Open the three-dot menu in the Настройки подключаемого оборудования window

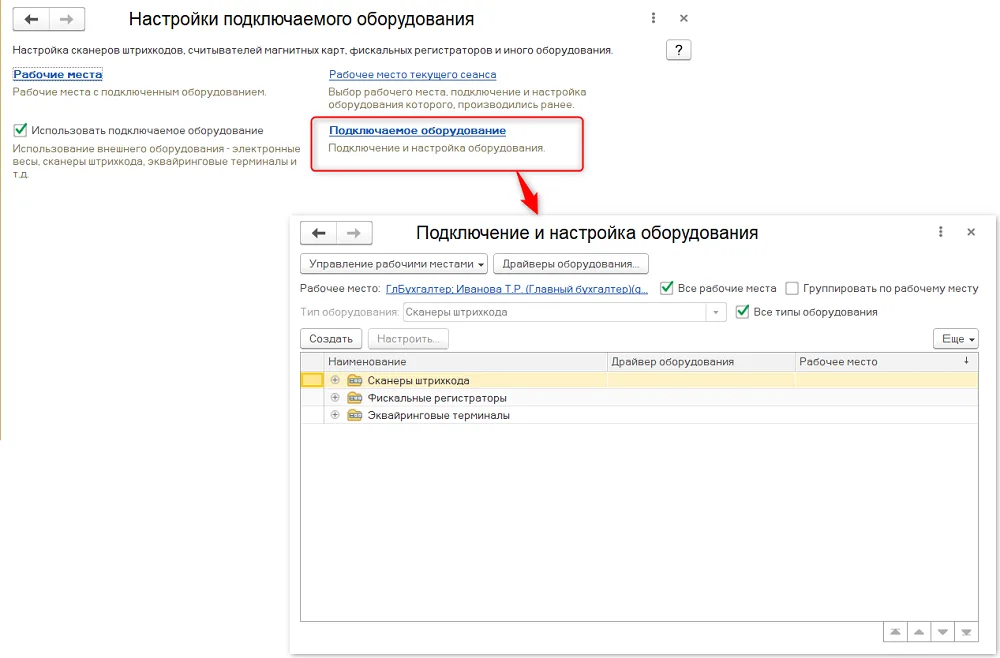(x=653, y=18)
